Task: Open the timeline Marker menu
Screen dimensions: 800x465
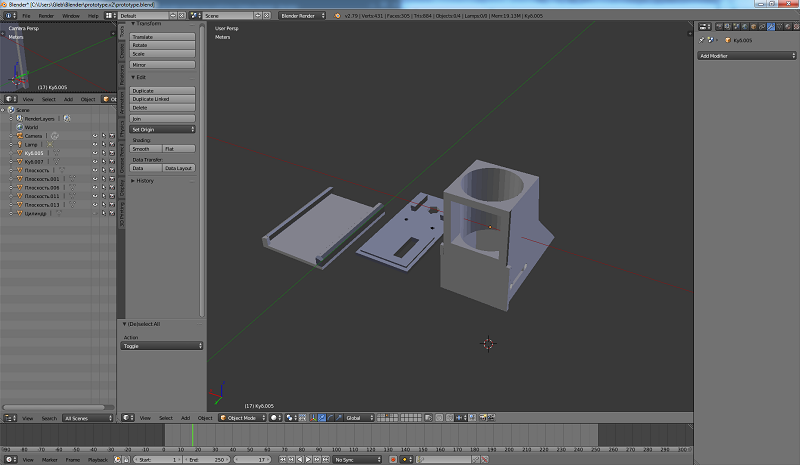Action: (x=49, y=459)
